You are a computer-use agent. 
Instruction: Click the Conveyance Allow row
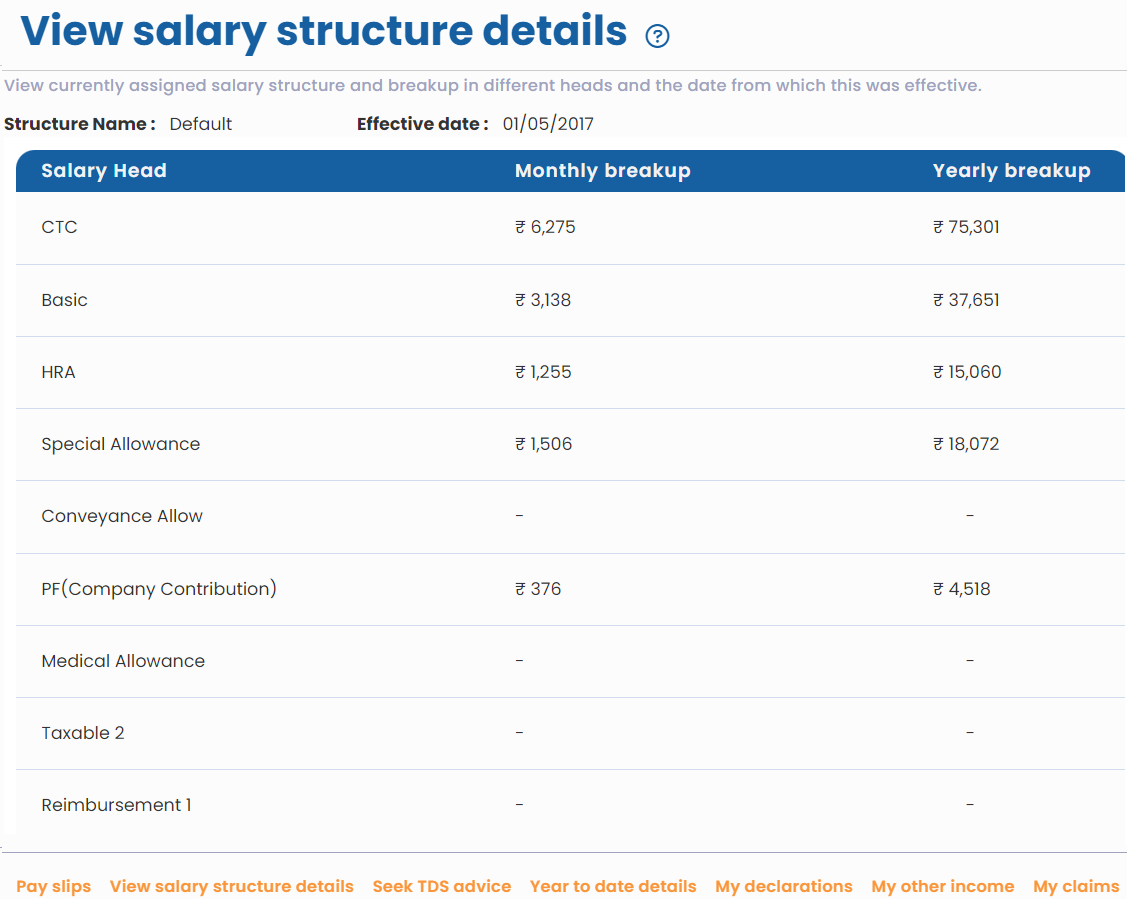(122, 516)
